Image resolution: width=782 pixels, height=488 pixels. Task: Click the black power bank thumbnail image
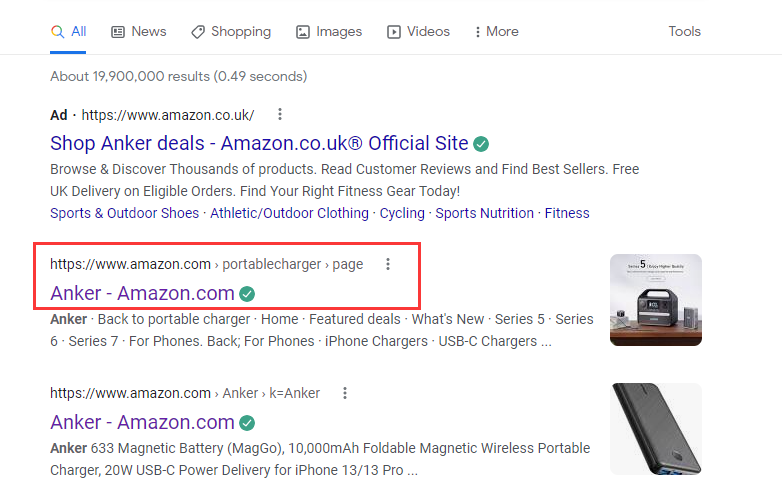click(655, 428)
